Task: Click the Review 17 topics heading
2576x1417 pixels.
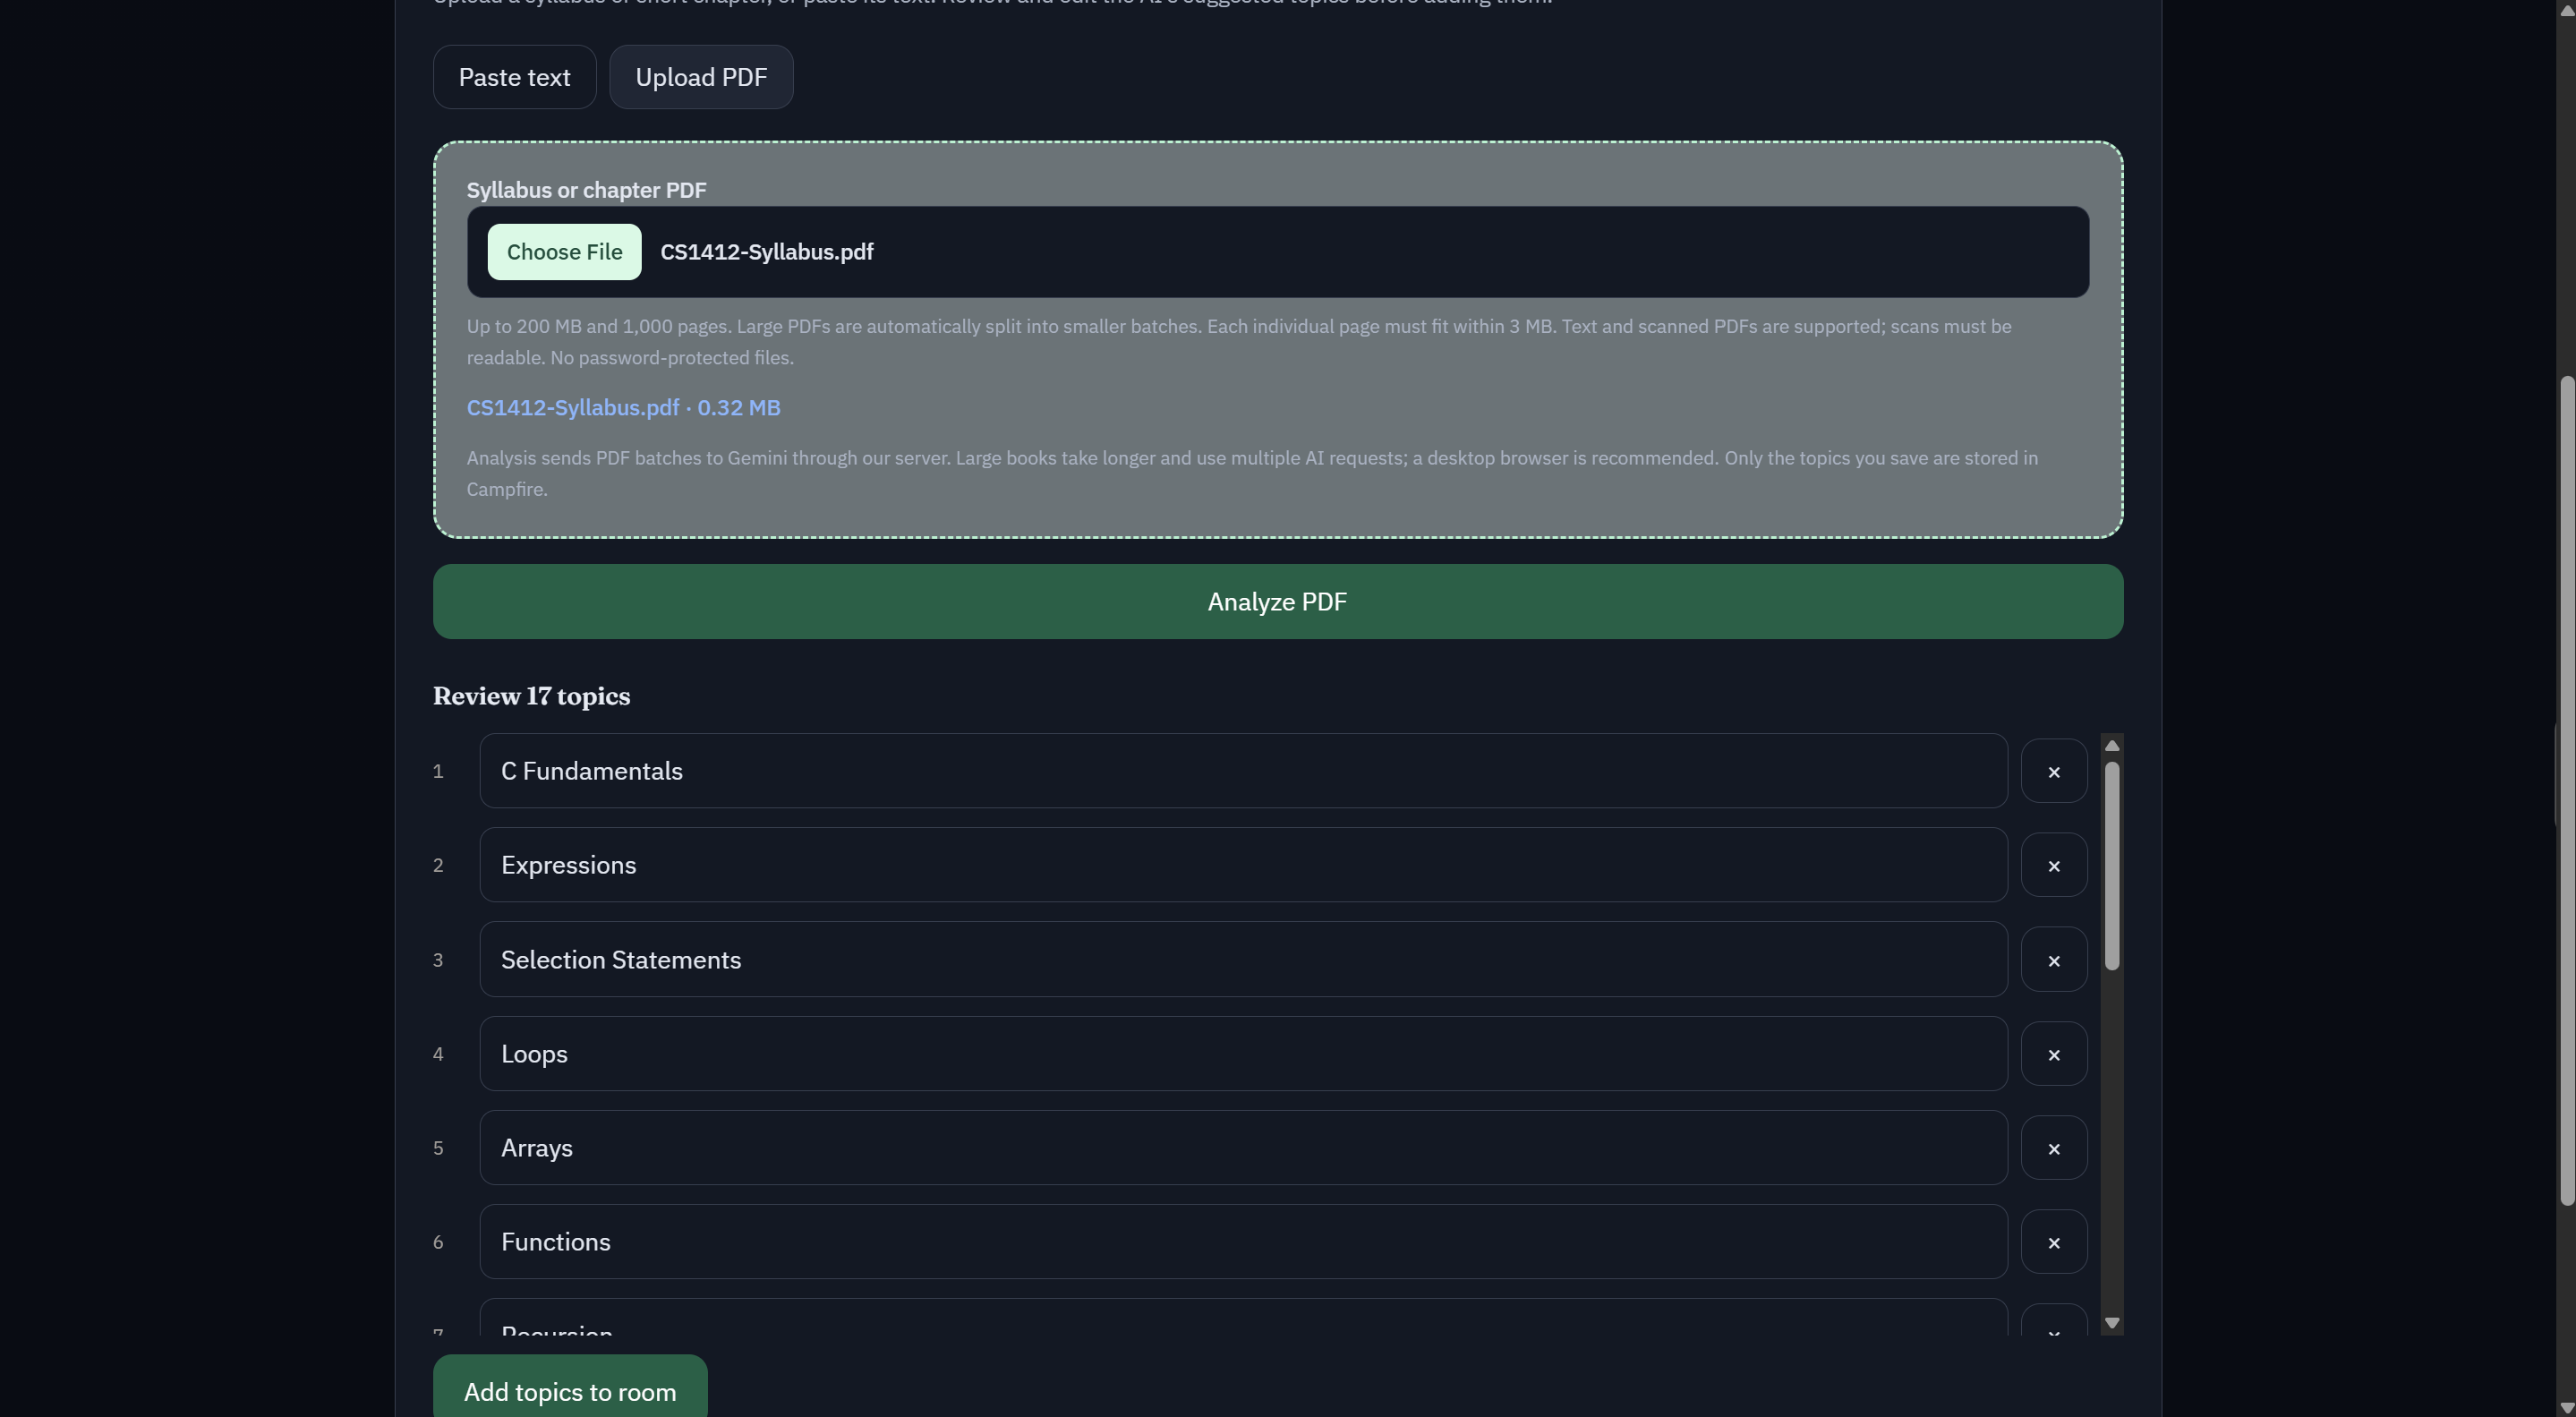Action: pos(532,696)
